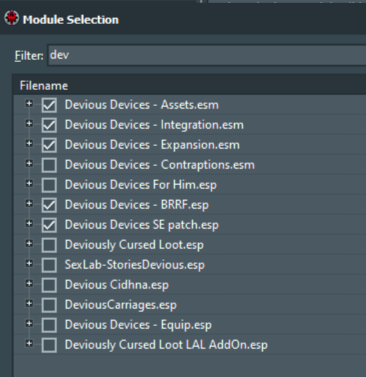
Task: Check Devious Devices - Contraptions.esm checkbox
Action: pos(49,165)
